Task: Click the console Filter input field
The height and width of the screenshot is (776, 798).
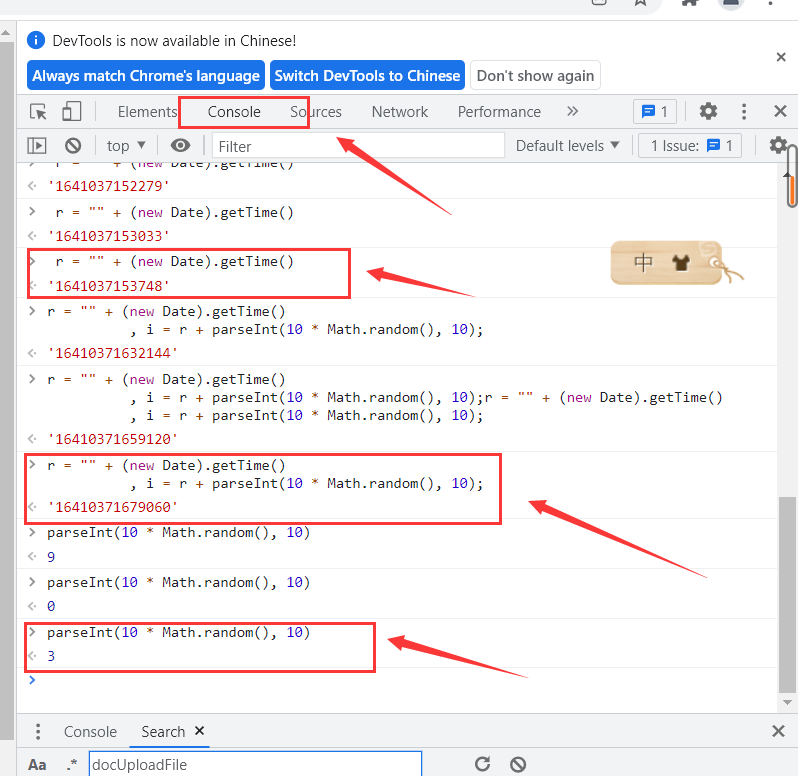Action: tap(358, 146)
